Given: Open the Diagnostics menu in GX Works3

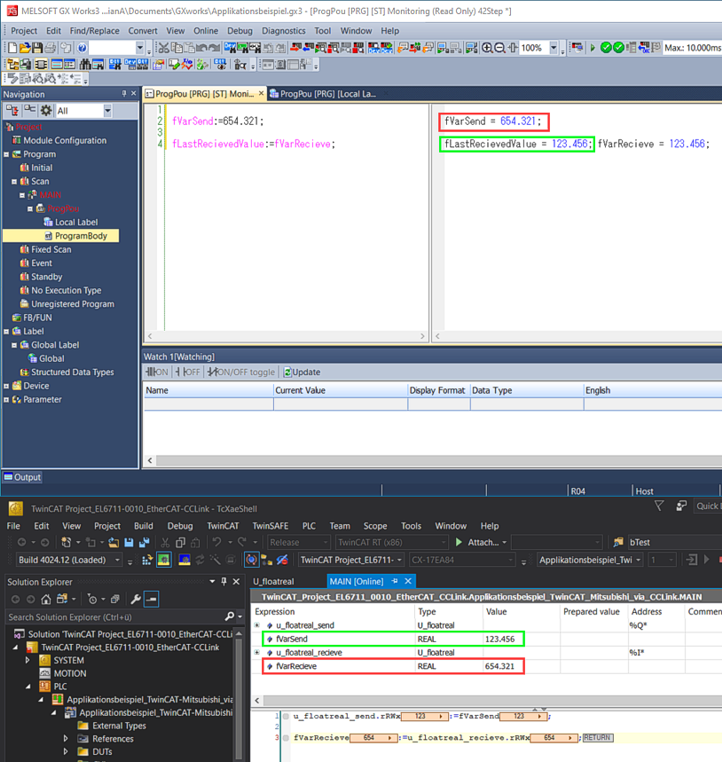Looking at the screenshot, I should coord(283,31).
